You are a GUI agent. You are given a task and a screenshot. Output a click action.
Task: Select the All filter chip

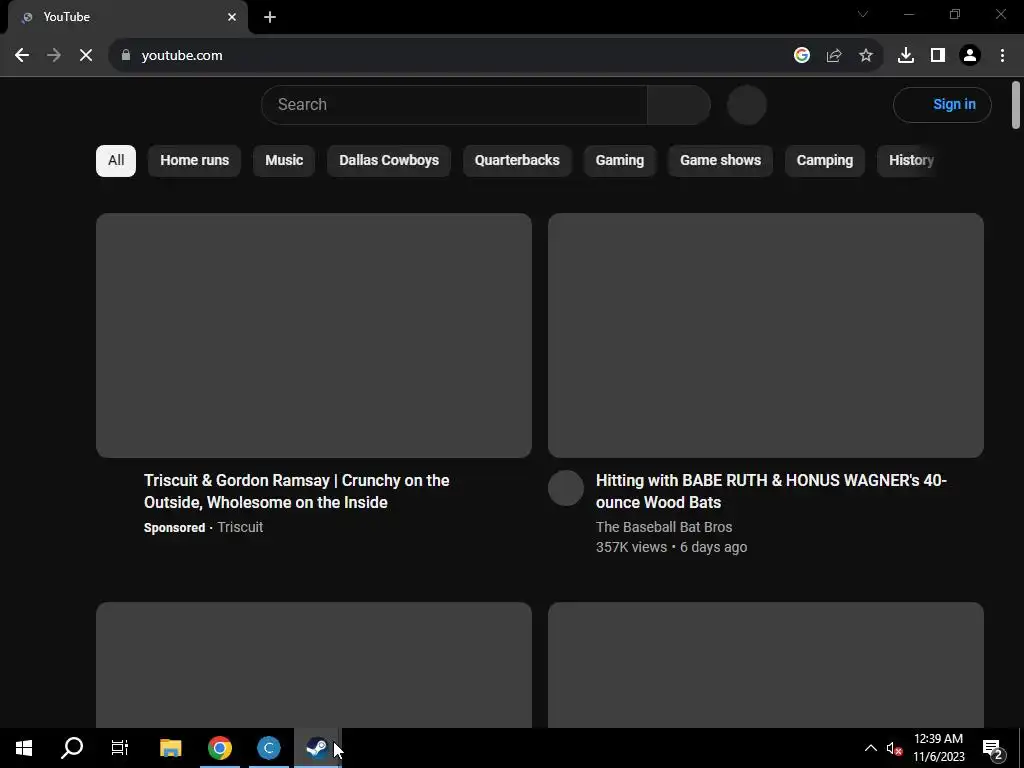click(x=116, y=161)
